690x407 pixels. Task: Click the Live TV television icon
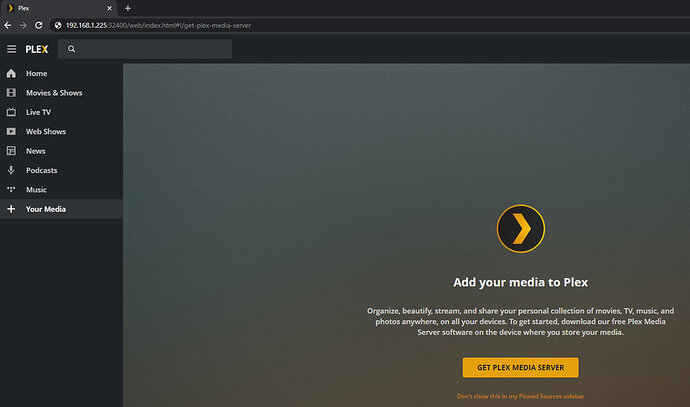click(11, 112)
